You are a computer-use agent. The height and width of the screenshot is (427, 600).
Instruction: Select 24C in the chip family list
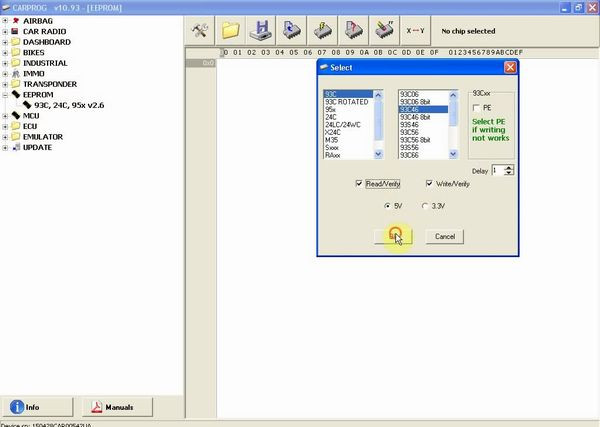(x=331, y=117)
